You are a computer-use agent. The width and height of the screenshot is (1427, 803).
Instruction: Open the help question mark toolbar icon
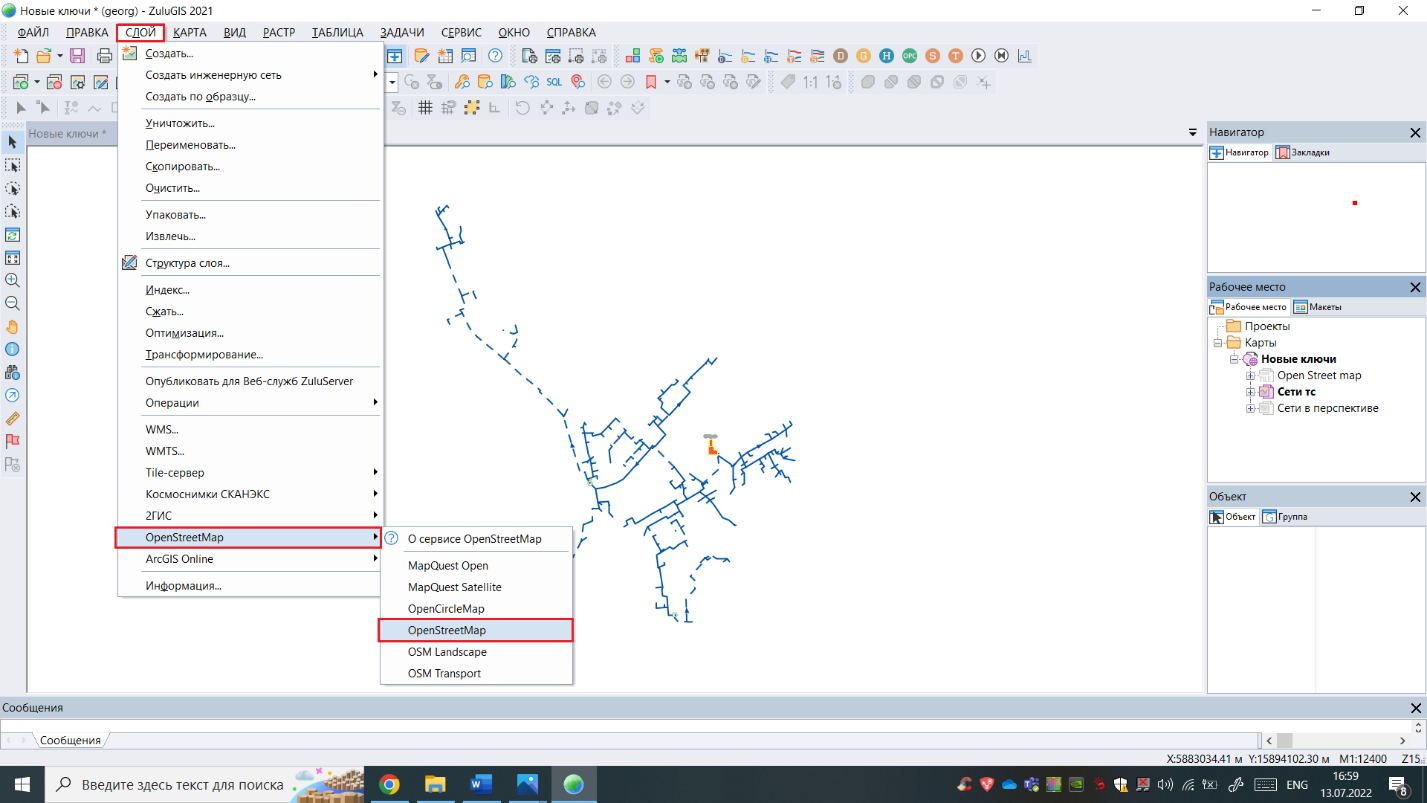[495, 56]
